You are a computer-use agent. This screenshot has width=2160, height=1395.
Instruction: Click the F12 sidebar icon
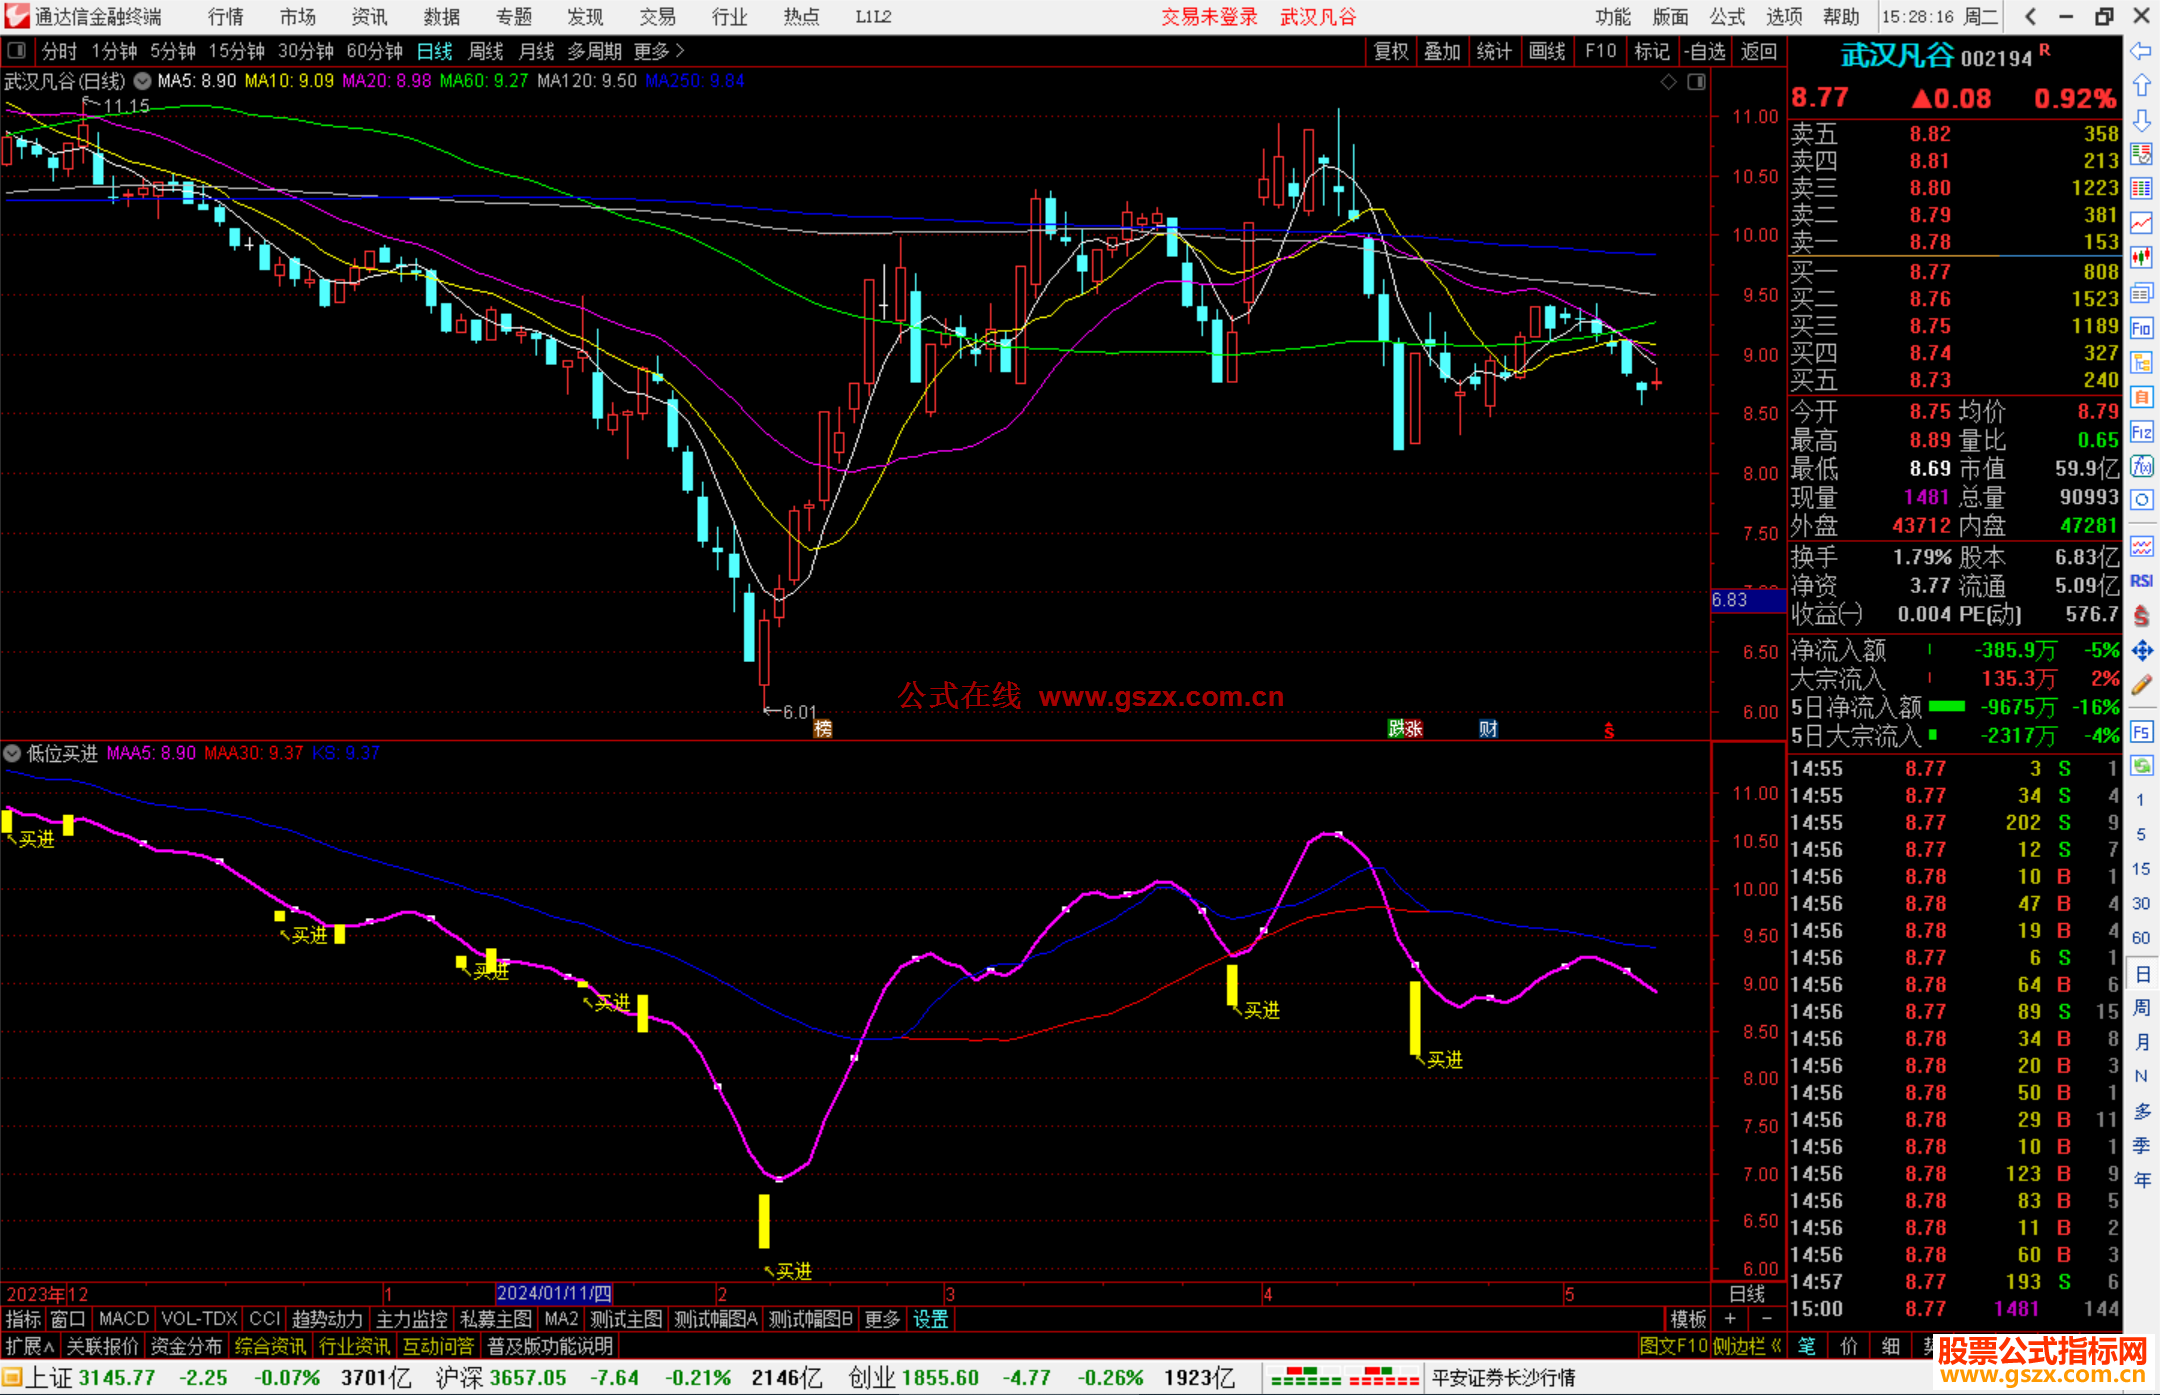[x=2141, y=432]
